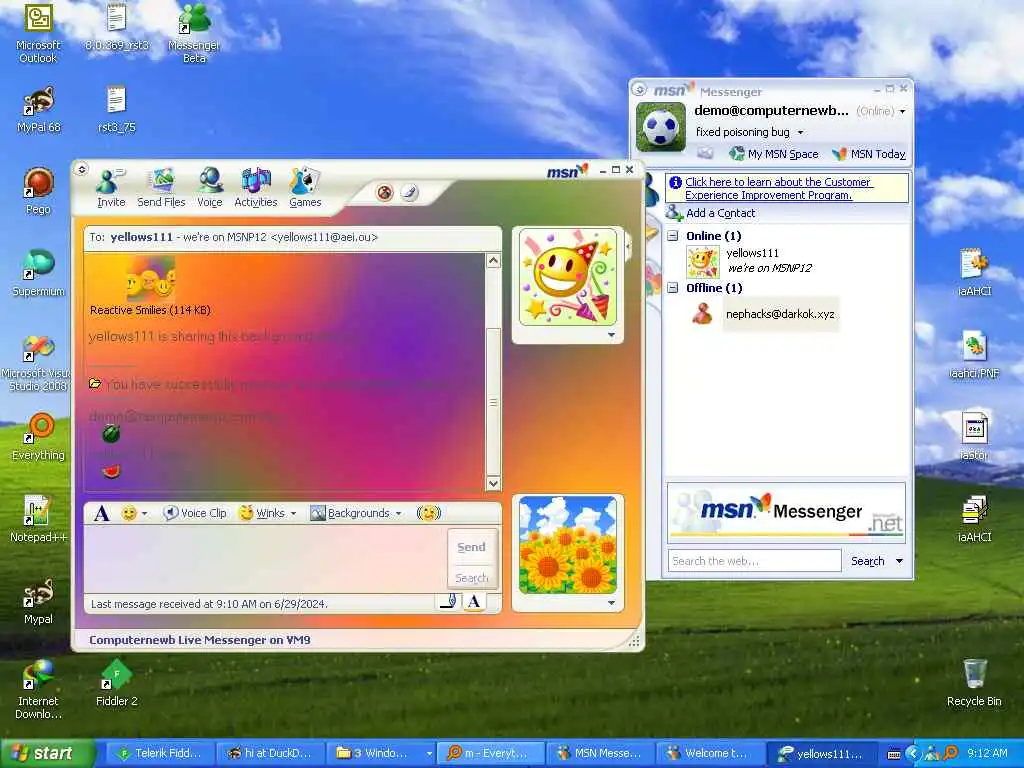Record a Voice Clip

[195, 513]
